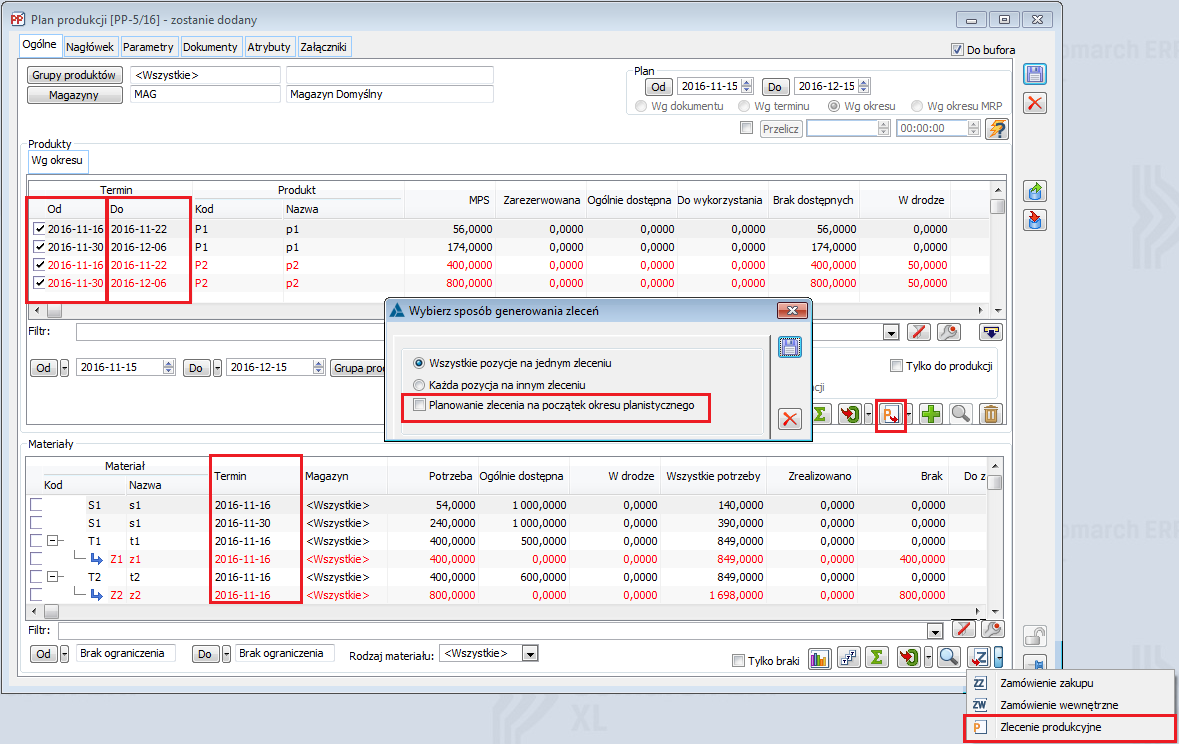
Task: Switch to the Parametry tab
Action: click(x=150, y=47)
